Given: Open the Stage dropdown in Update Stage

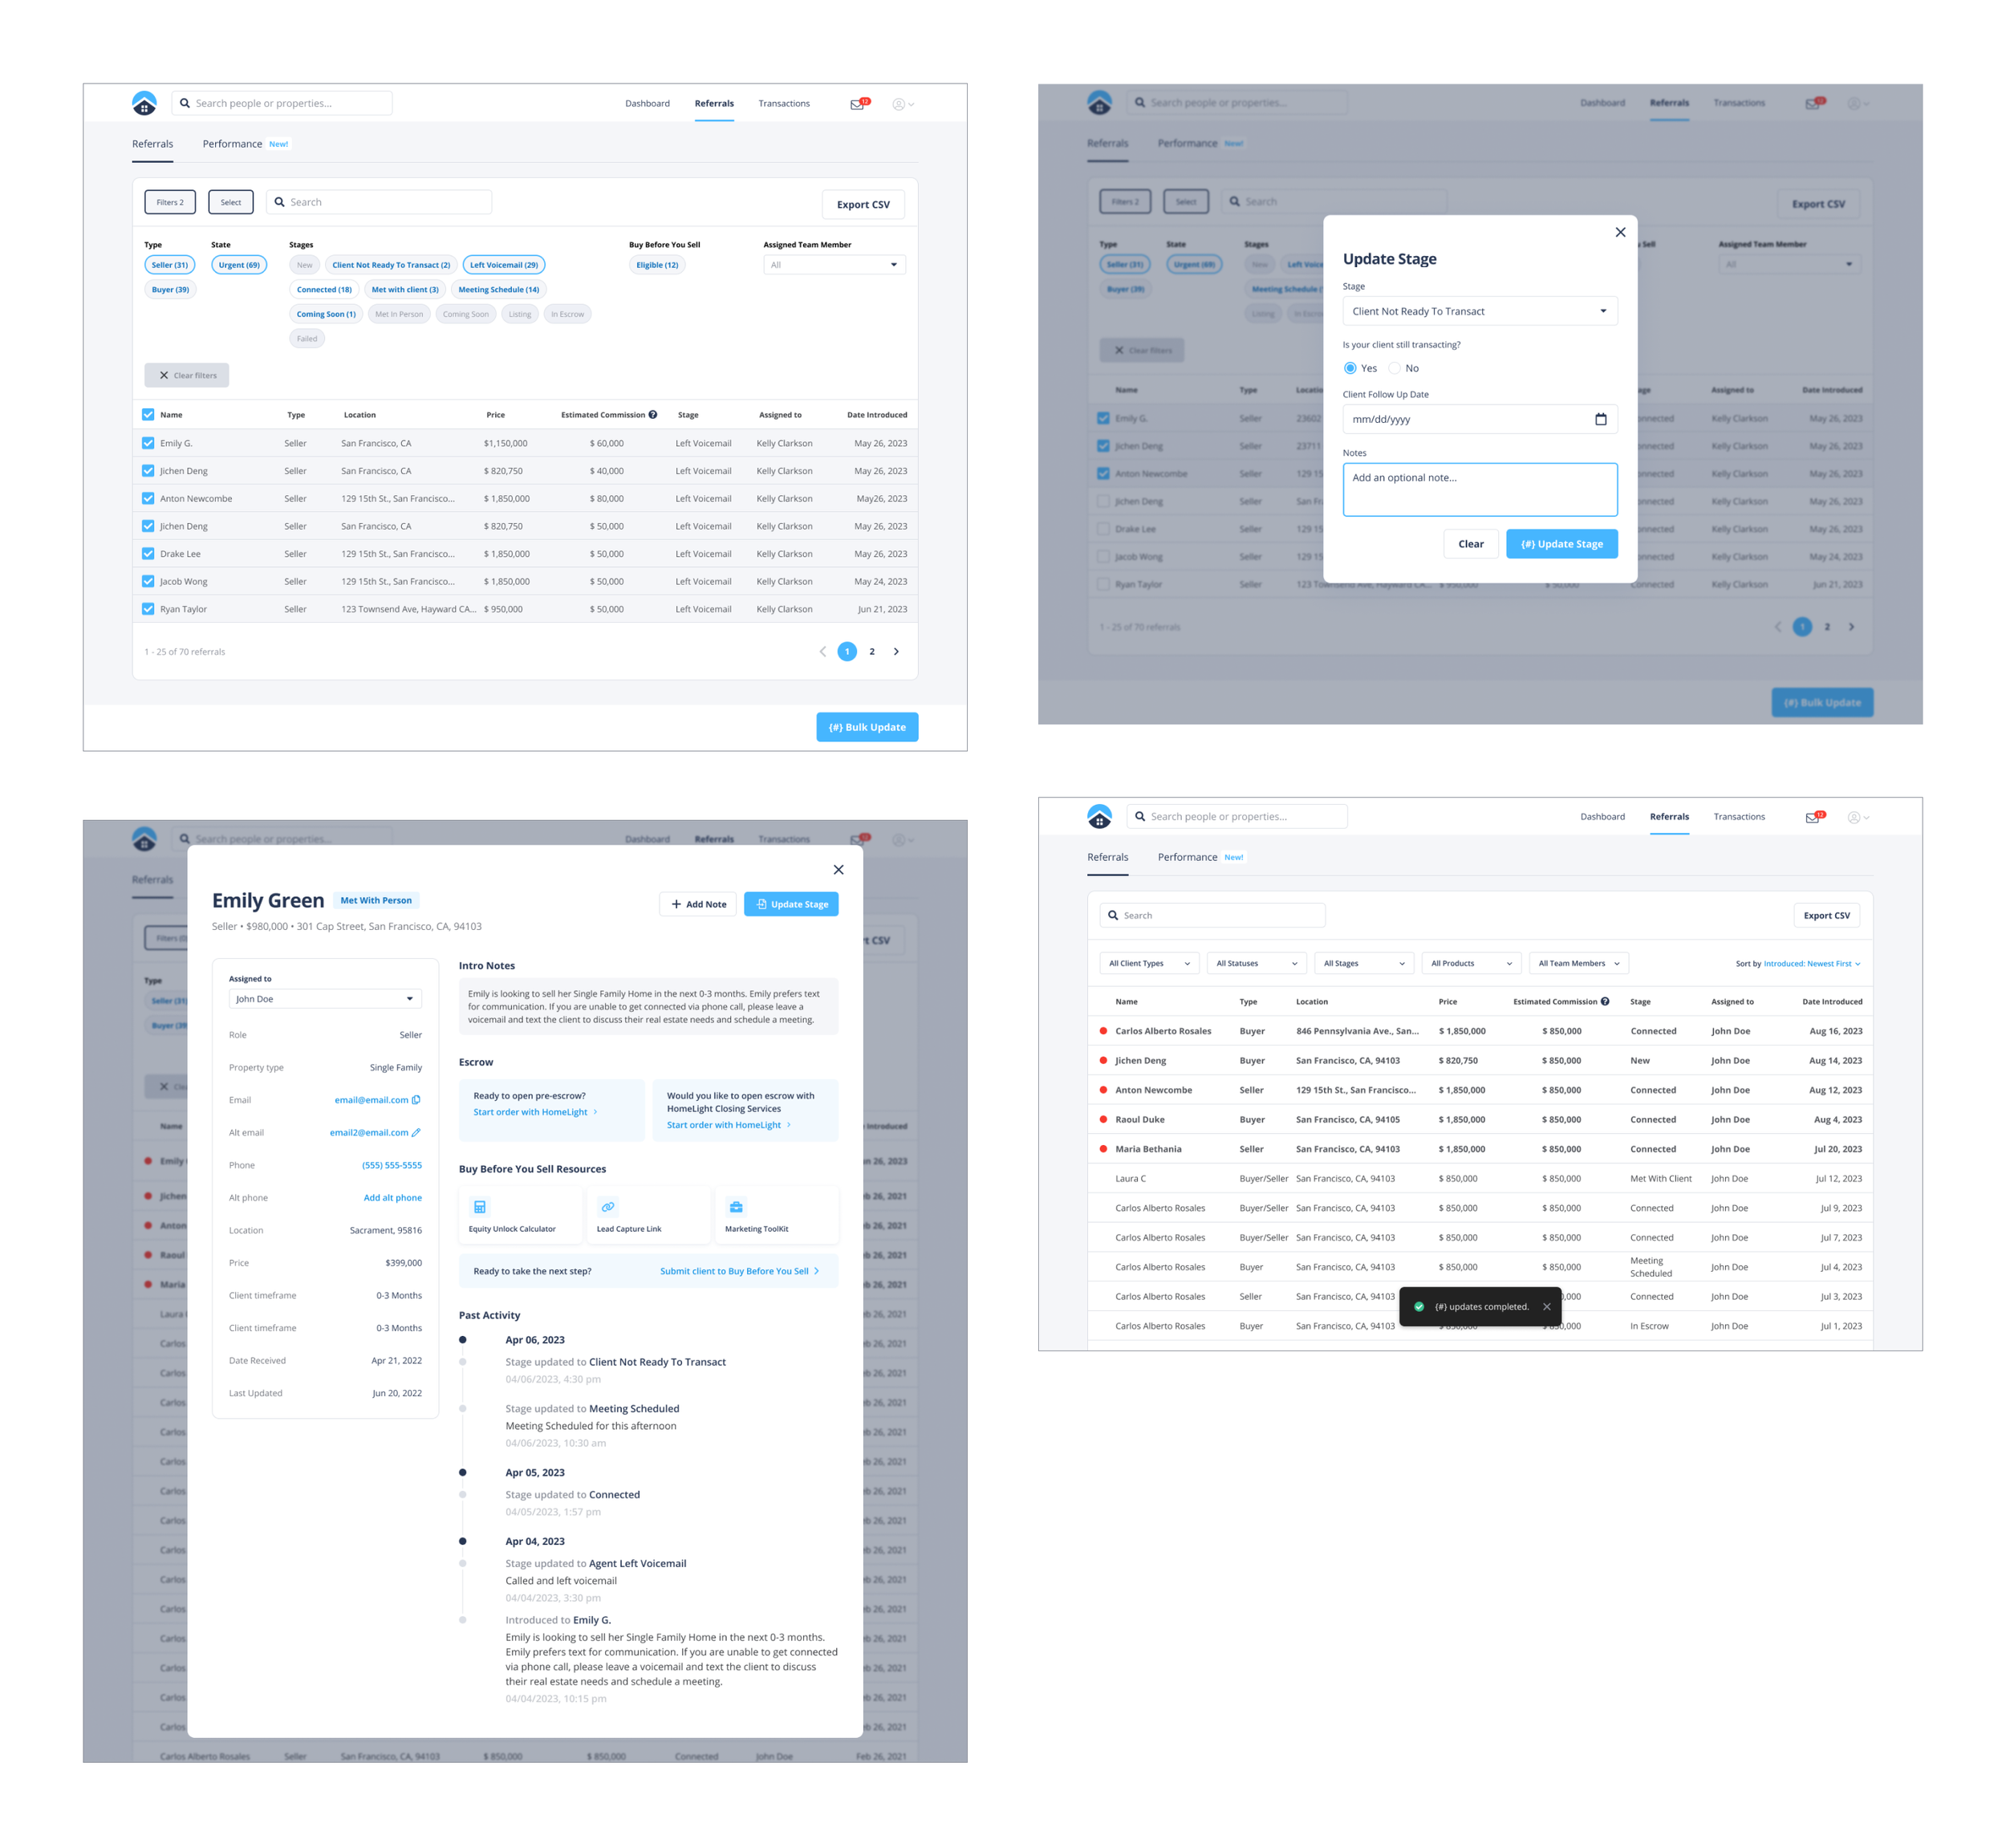Looking at the screenshot, I should (x=1479, y=311).
